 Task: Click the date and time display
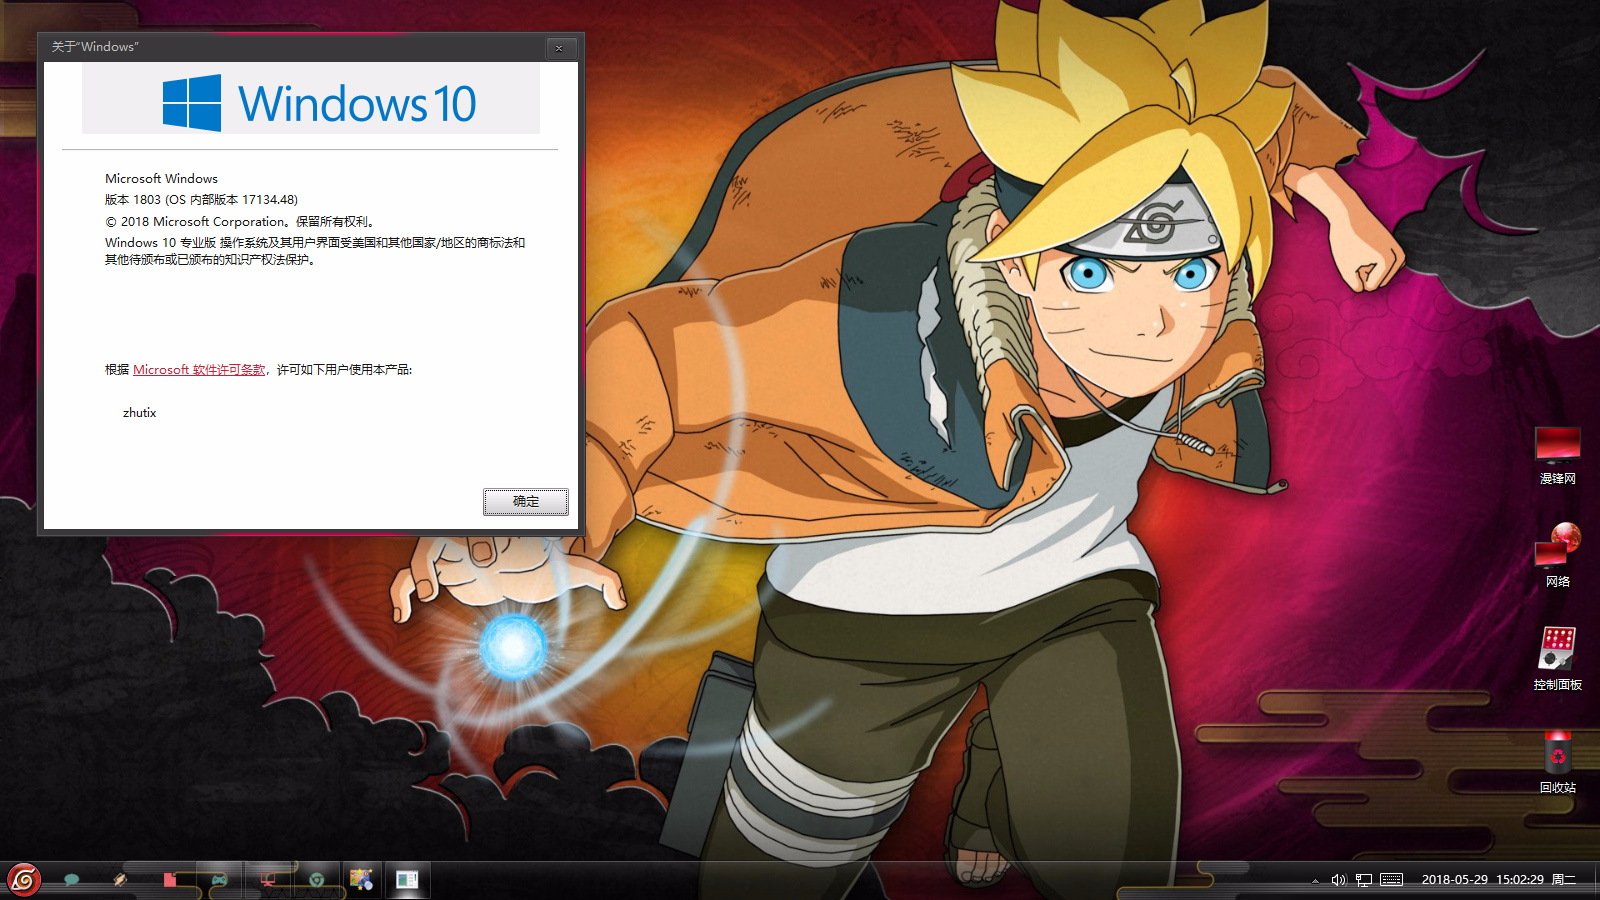tap(1498, 880)
